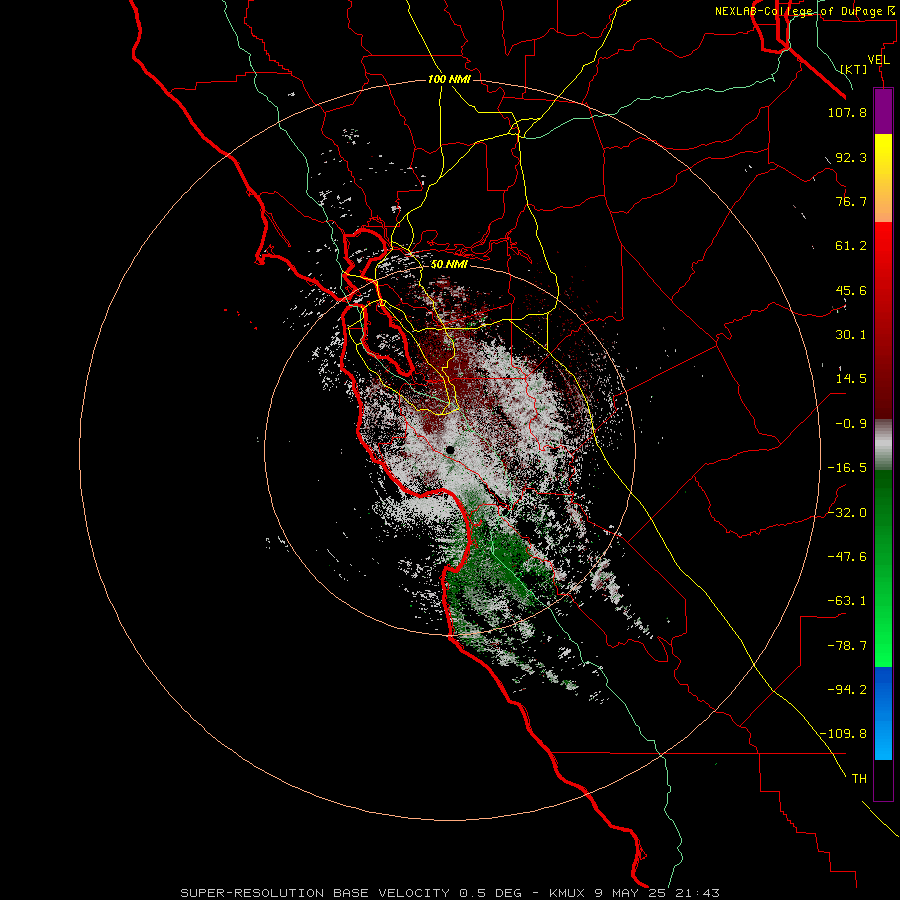Click the gray near-zero segment of velocity scale
The width and height of the screenshot is (900, 900).
pyautogui.click(x=883, y=445)
